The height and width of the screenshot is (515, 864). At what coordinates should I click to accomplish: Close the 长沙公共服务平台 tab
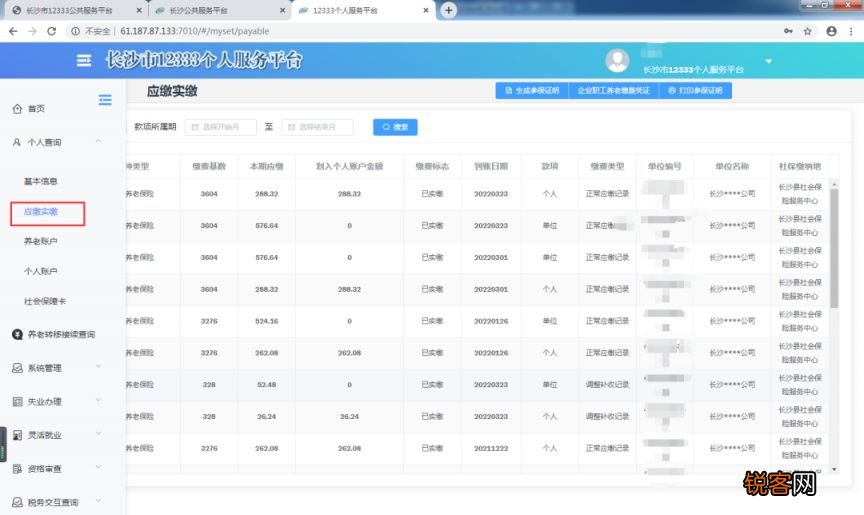pyautogui.click(x=282, y=10)
